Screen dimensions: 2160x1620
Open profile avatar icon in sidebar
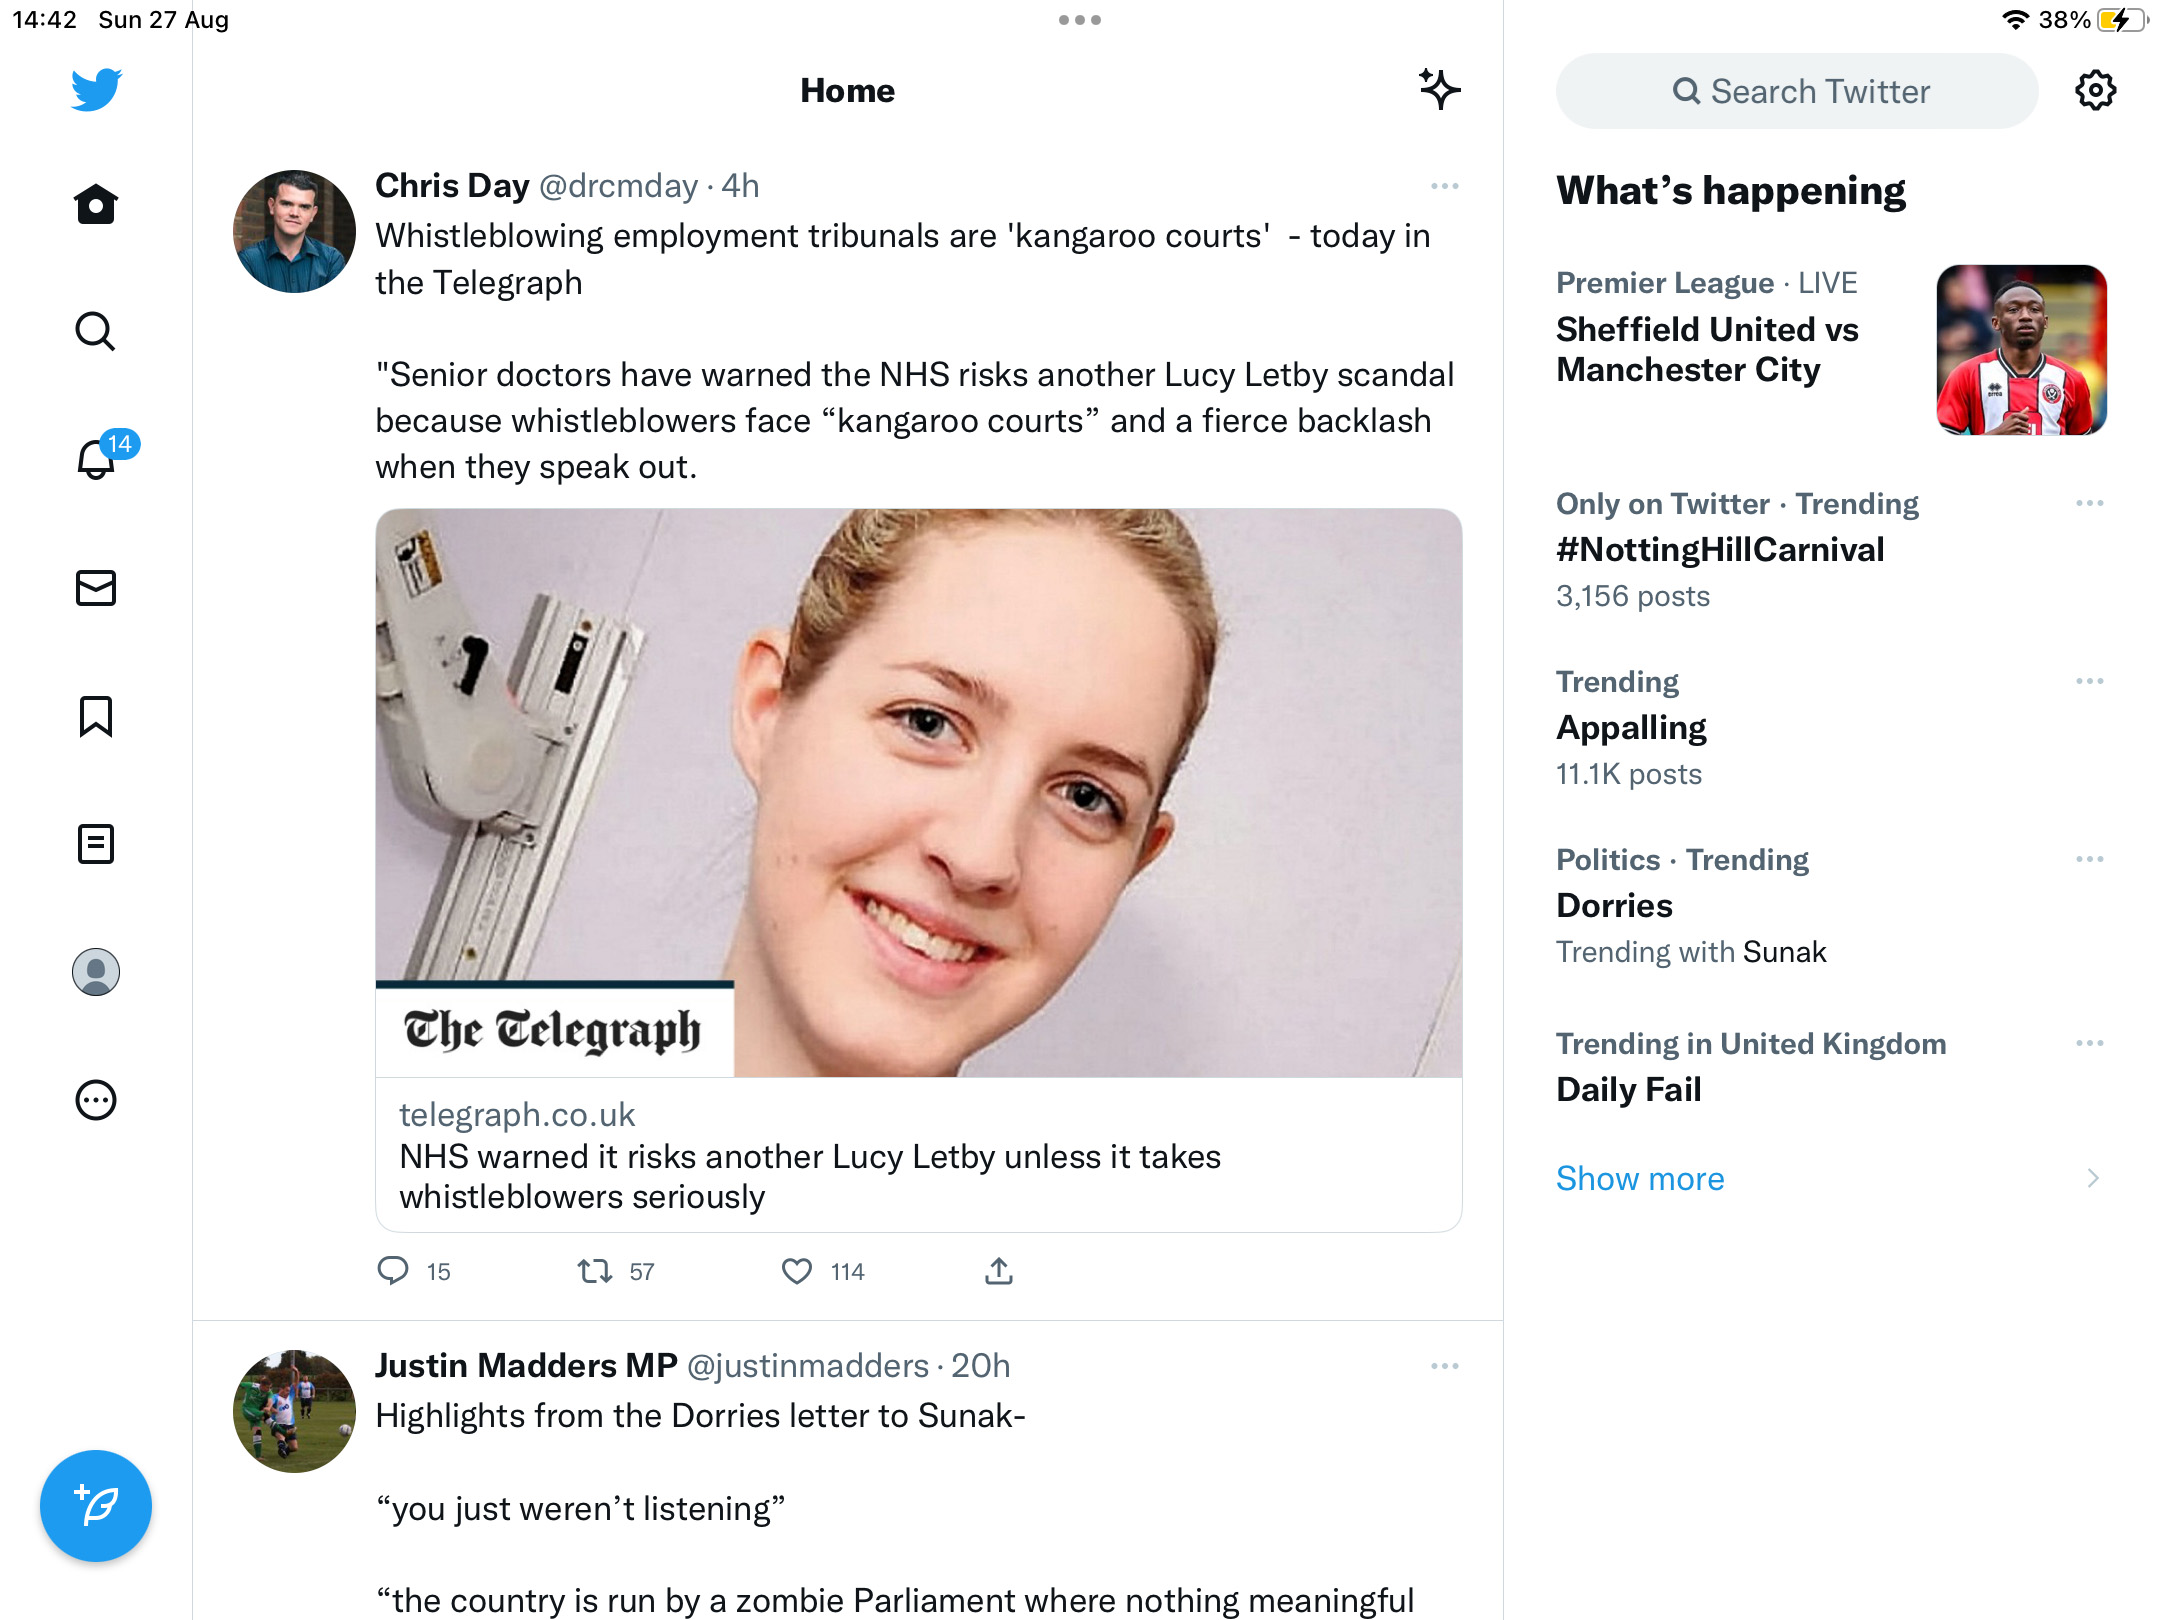click(x=96, y=972)
